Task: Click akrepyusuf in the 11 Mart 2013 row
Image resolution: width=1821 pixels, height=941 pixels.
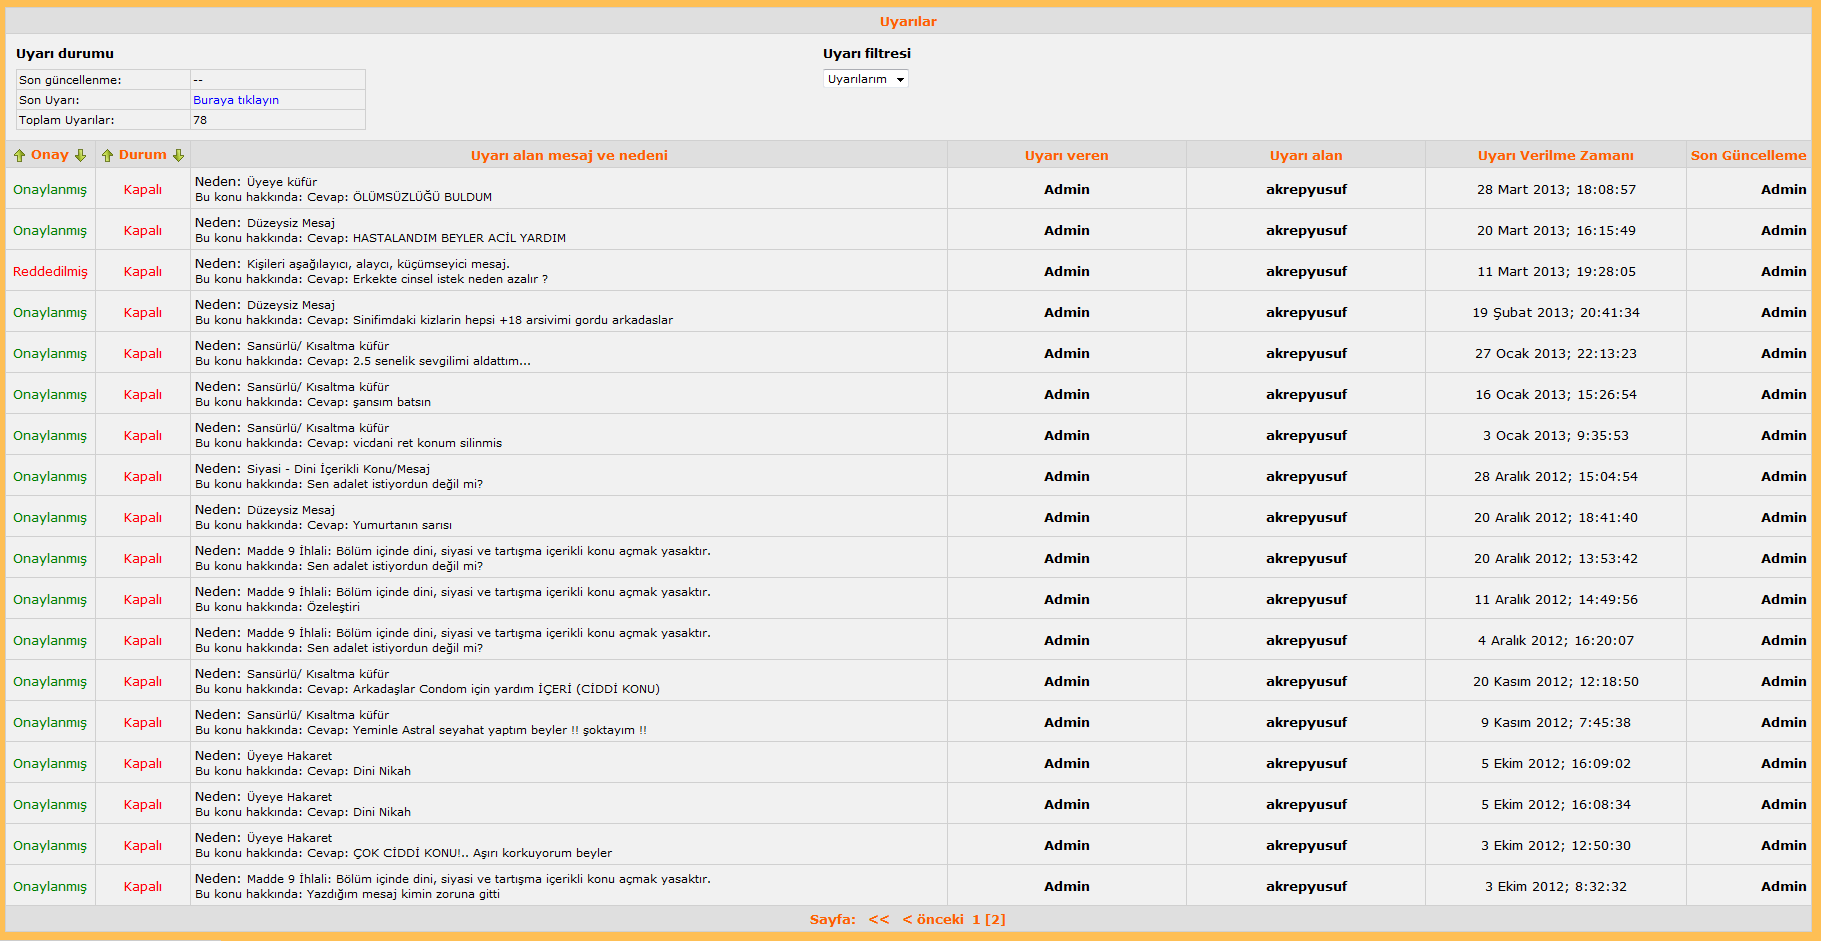Action: pyautogui.click(x=1306, y=271)
